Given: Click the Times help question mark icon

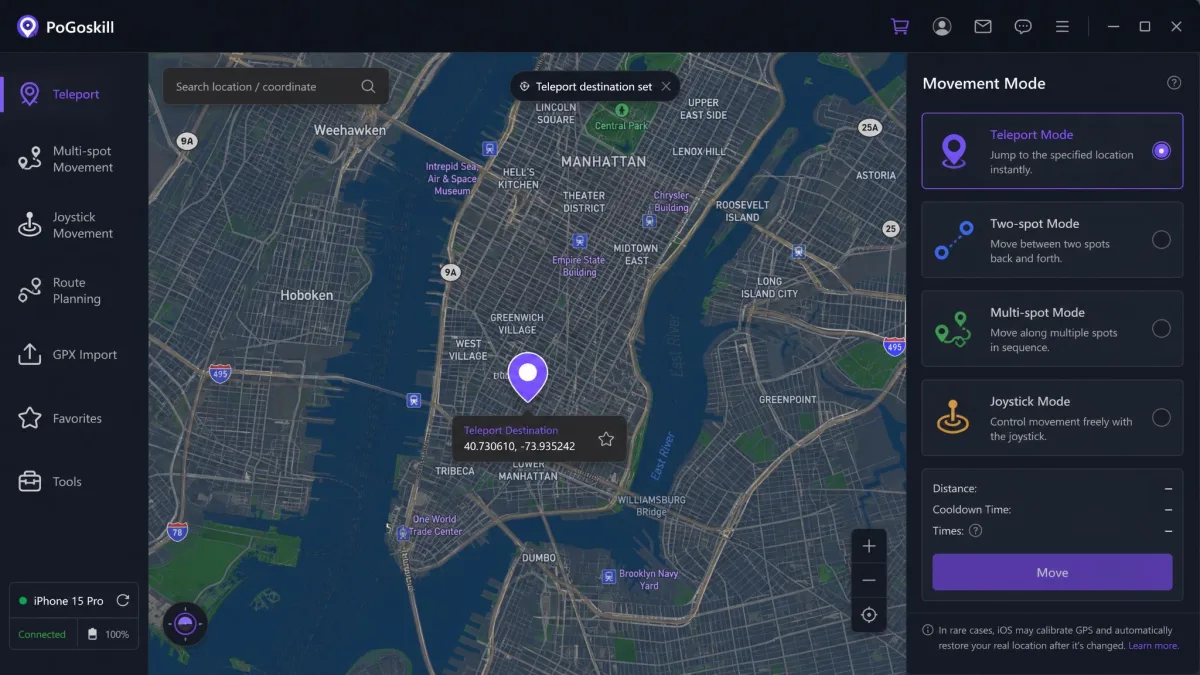Looking at the screenshot, I should pos(976,531).
